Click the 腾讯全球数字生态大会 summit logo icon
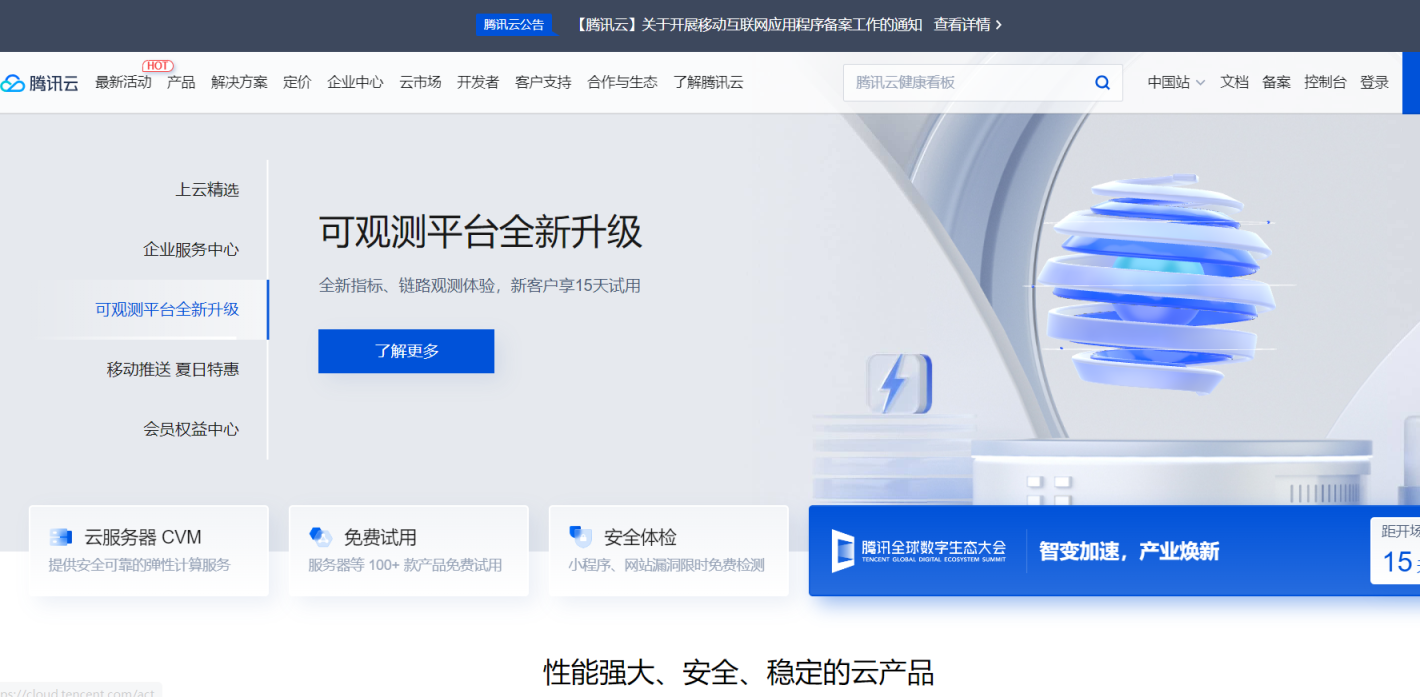The width and height of the screenshot is (1420, 697). tap(841, 551)
